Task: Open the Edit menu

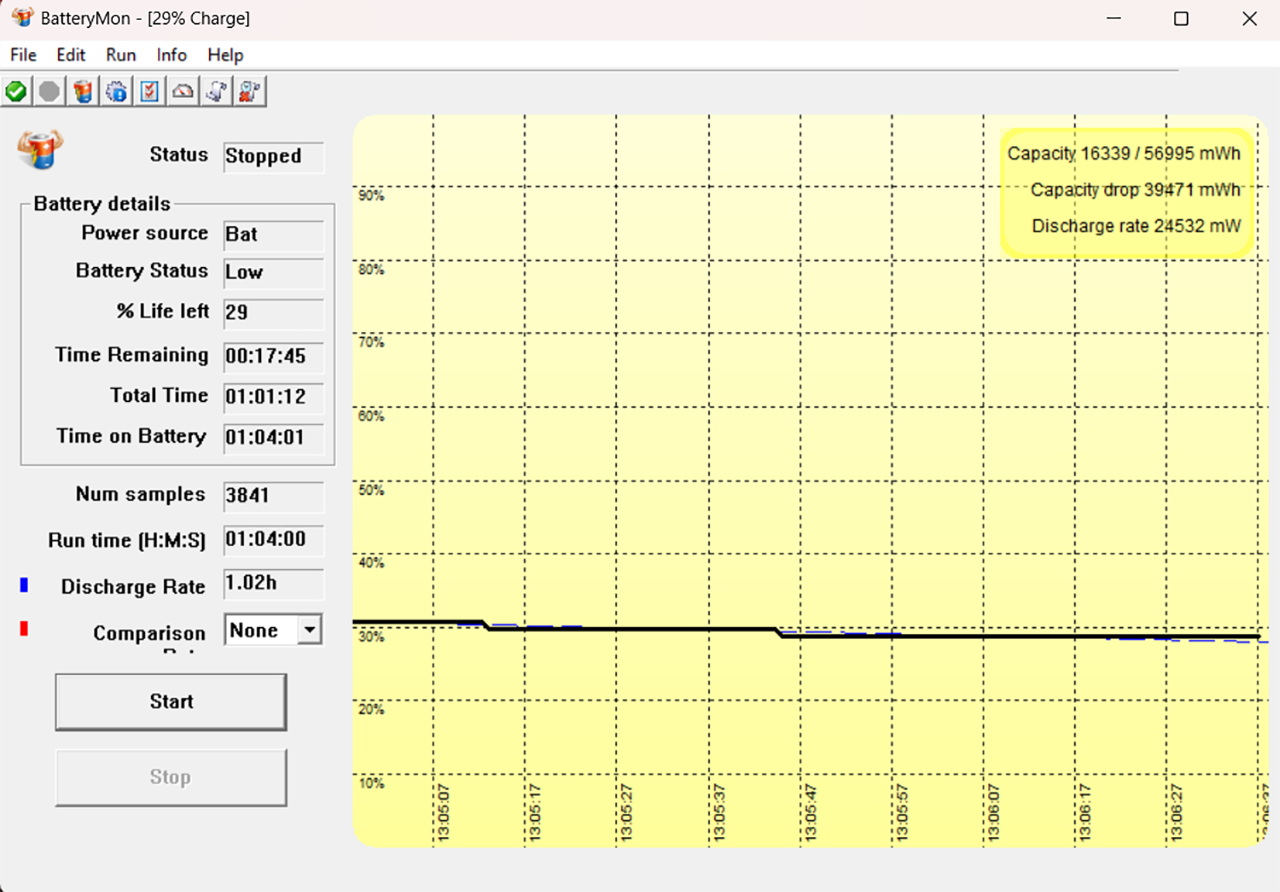Action: coord(71,55)
